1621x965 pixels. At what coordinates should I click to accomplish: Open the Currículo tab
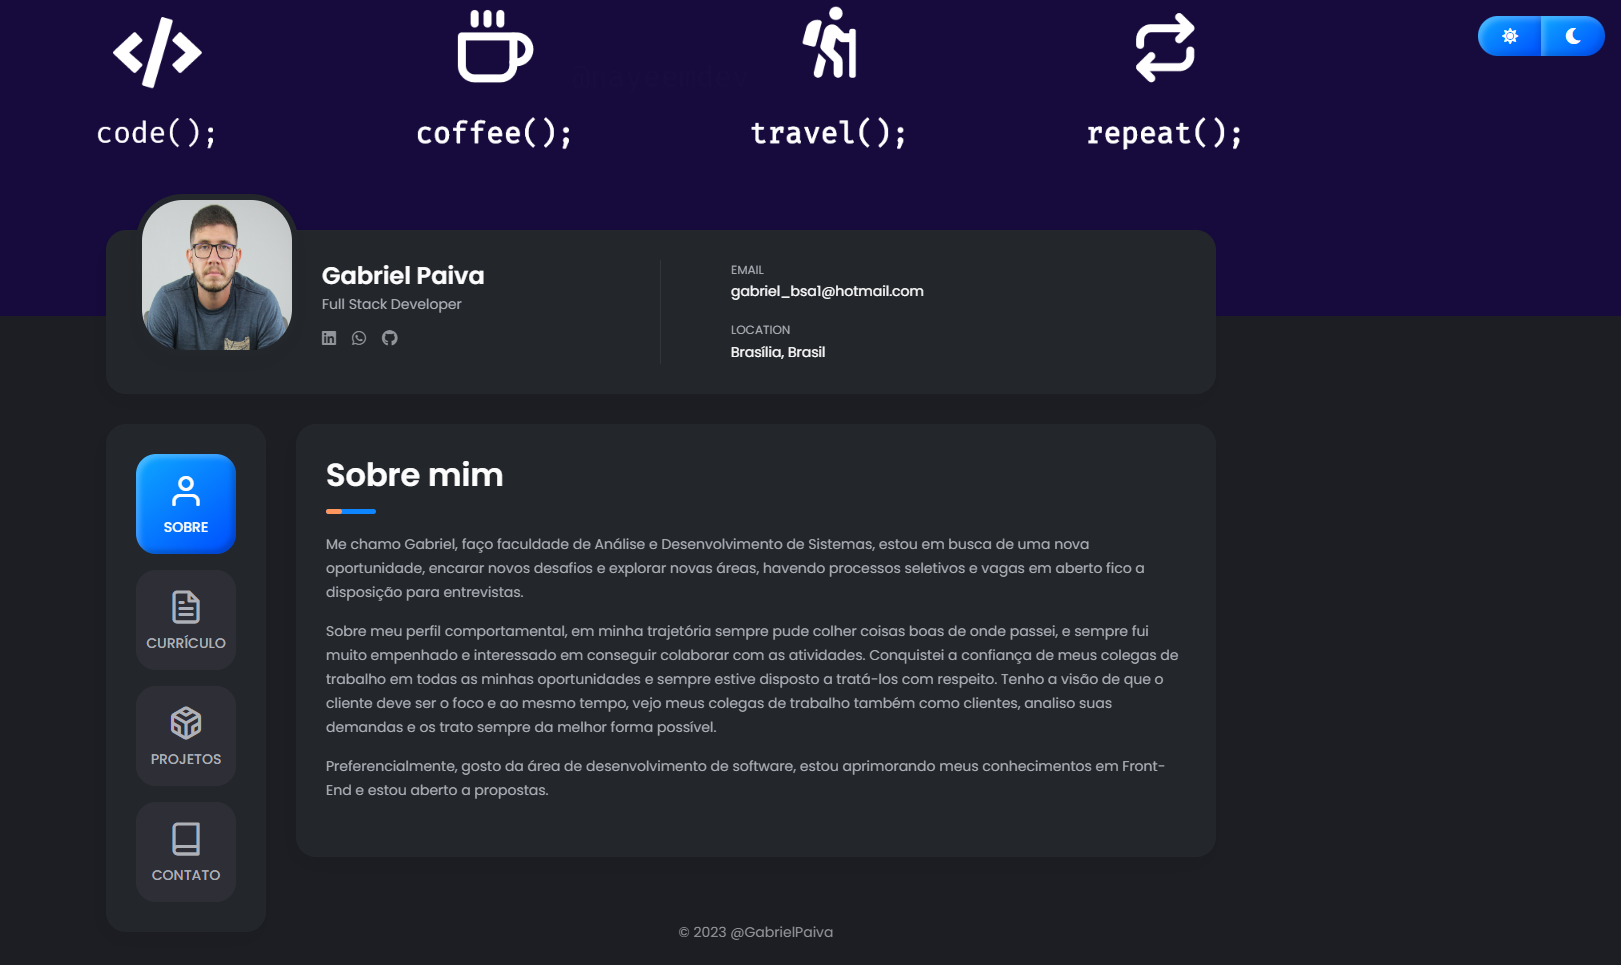[186, 620]
